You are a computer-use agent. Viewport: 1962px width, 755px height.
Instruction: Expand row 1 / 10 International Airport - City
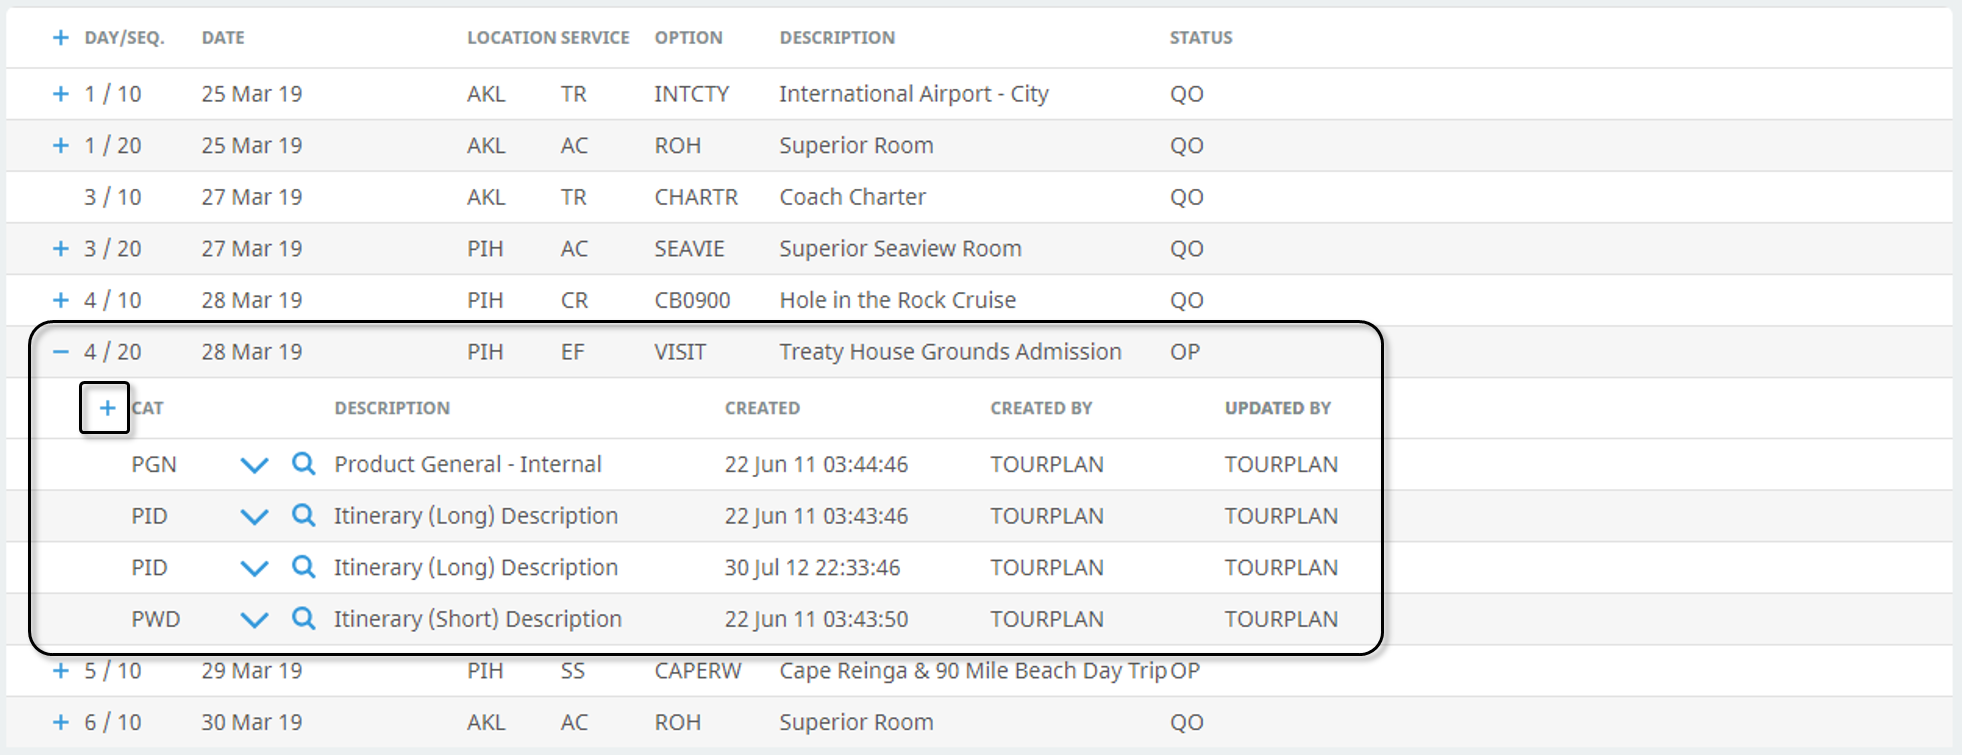[61, 93]
